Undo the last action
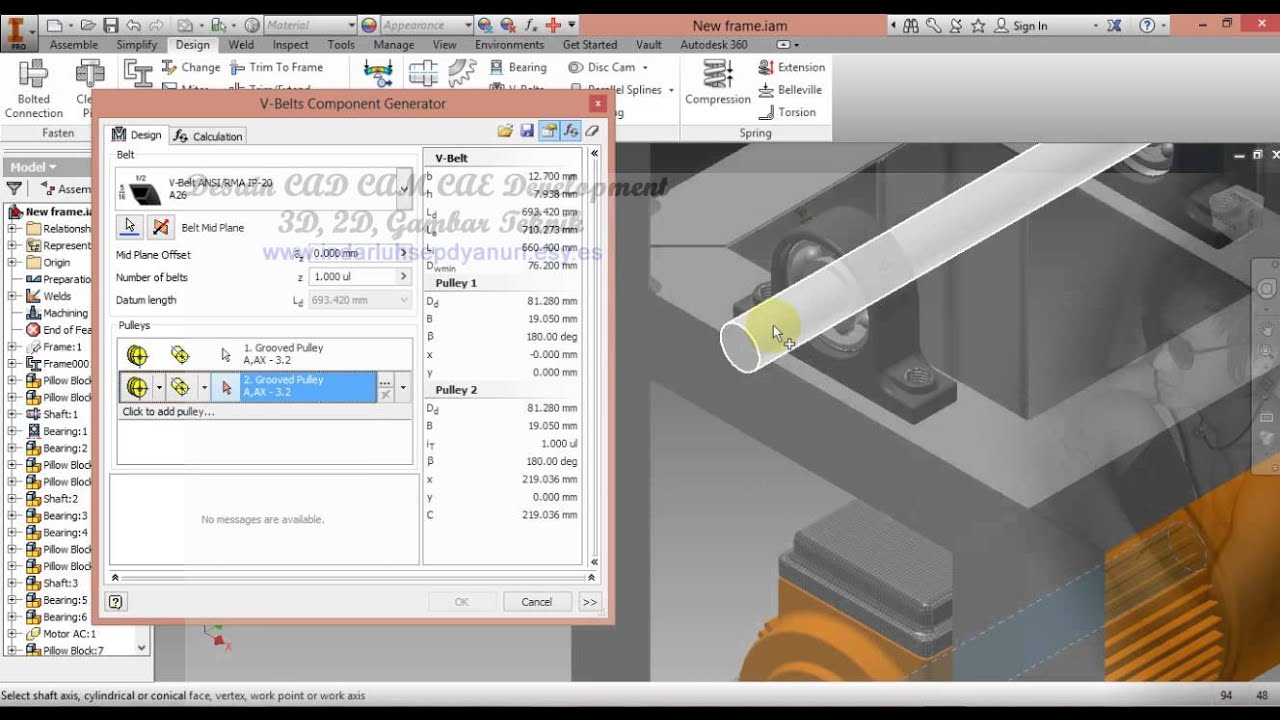The height and width of the screenshot is (720, 1280). click(133, 25)
